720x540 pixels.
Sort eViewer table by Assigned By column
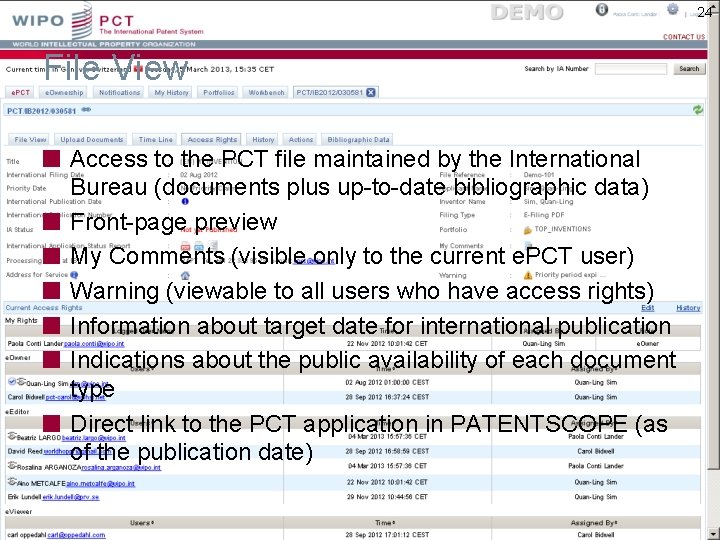(594, 523)
